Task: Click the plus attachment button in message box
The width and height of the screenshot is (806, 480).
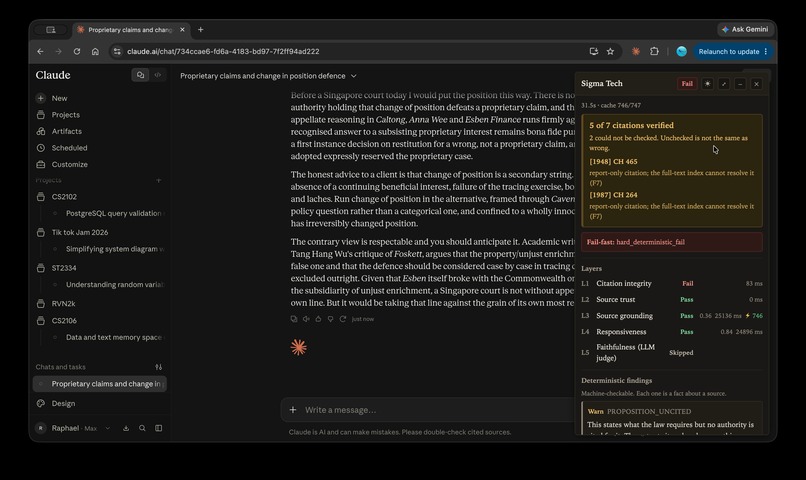Action: (293, 410)
